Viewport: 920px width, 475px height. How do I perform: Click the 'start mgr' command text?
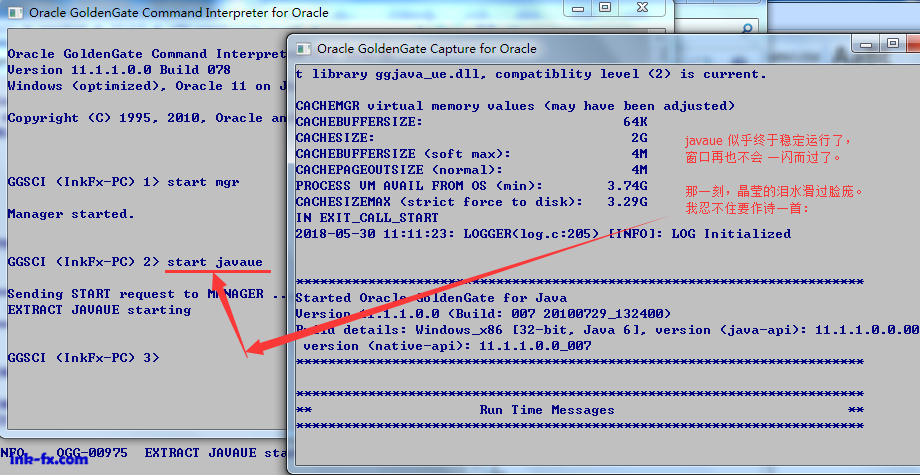pyautogui.click(x=203, y=182)
